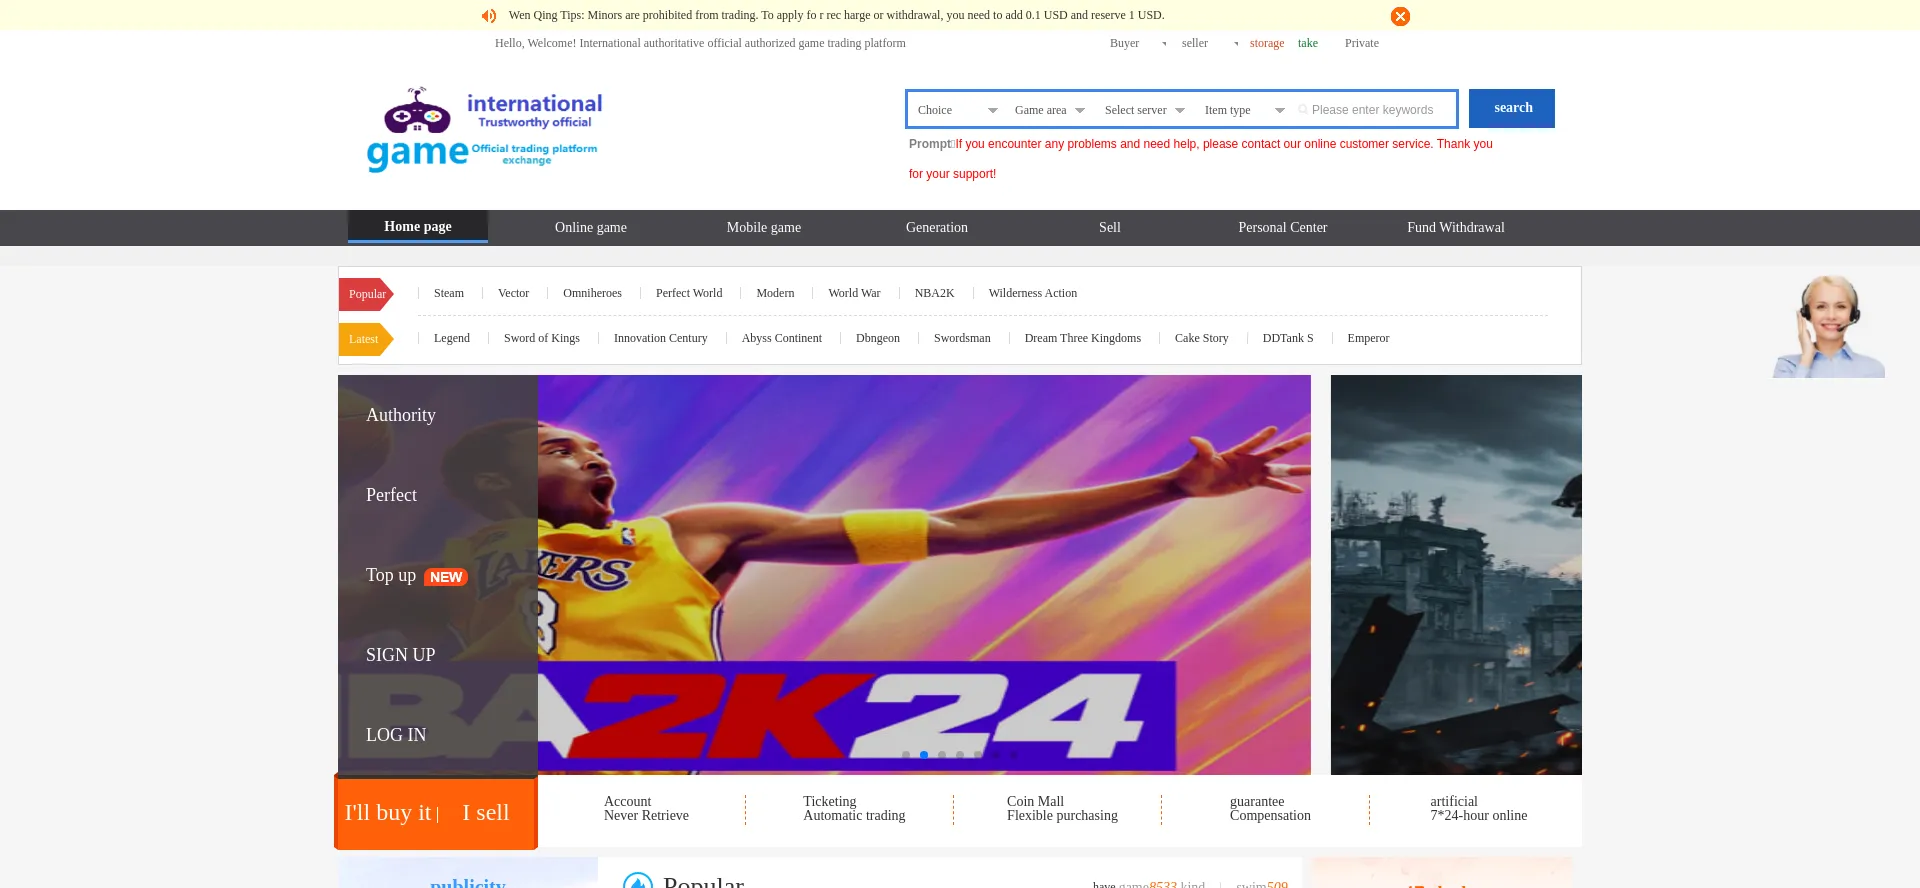Click Ticketing Automatic trading feature
Image resolution: width=1920 pixels, height=888 pixels.
coord(854,809)
